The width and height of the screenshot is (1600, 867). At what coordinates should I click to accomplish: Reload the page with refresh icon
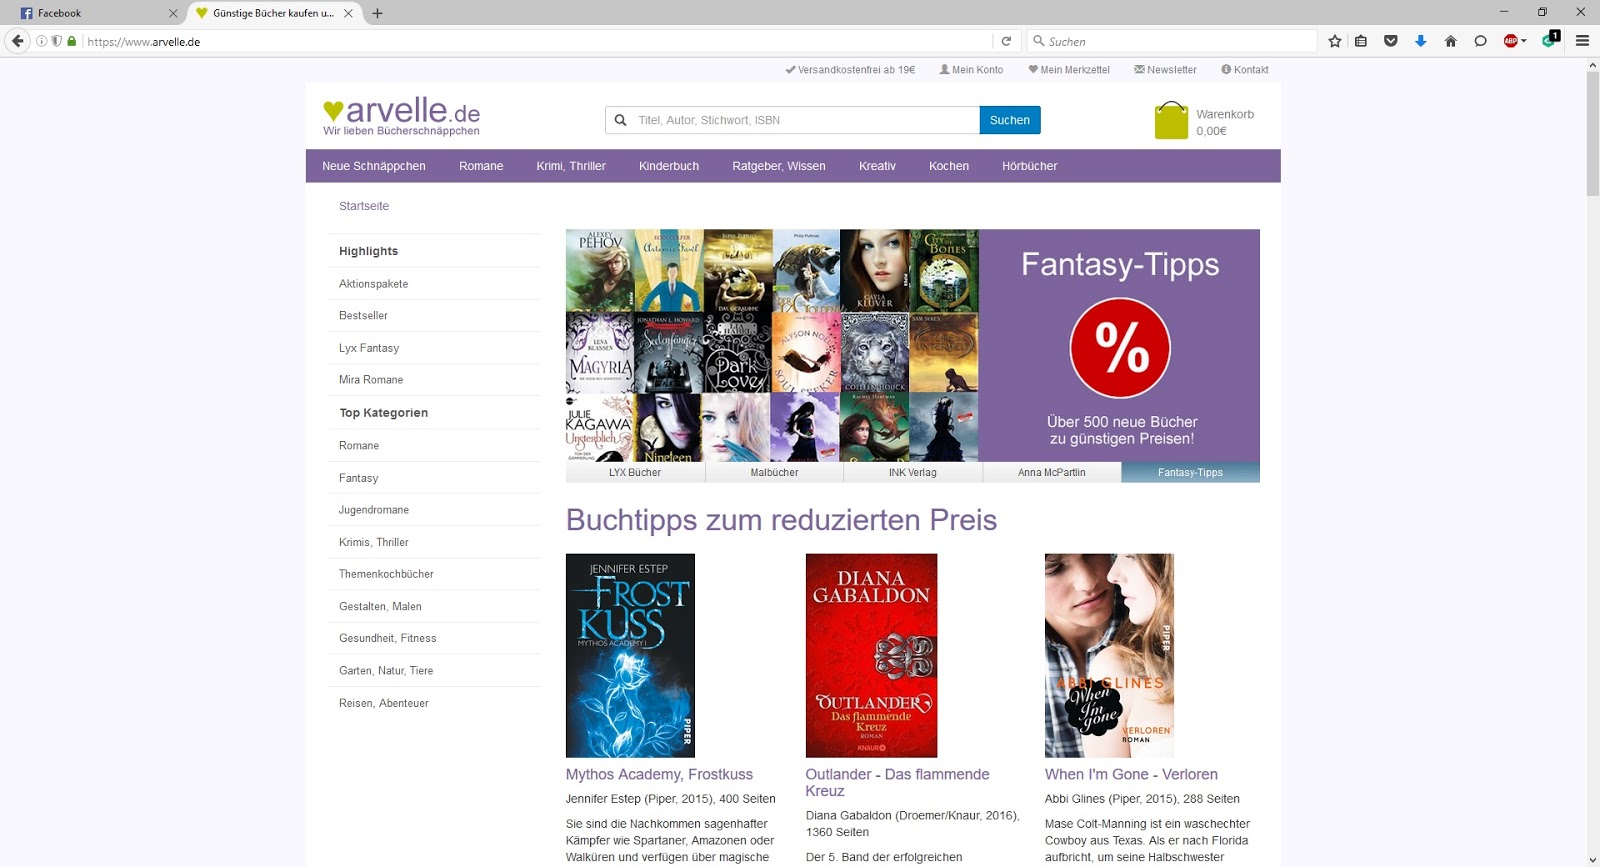1006,41
